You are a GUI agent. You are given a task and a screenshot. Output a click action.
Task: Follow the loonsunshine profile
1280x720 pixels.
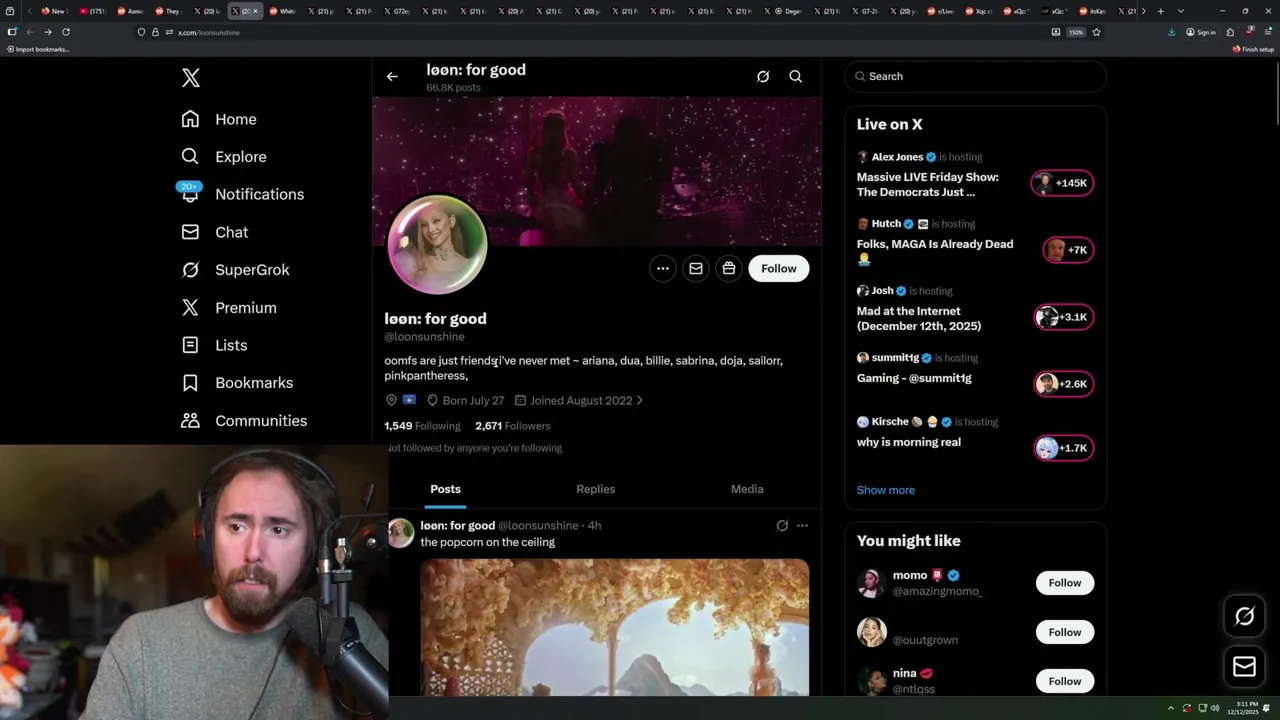click(779, 268)
